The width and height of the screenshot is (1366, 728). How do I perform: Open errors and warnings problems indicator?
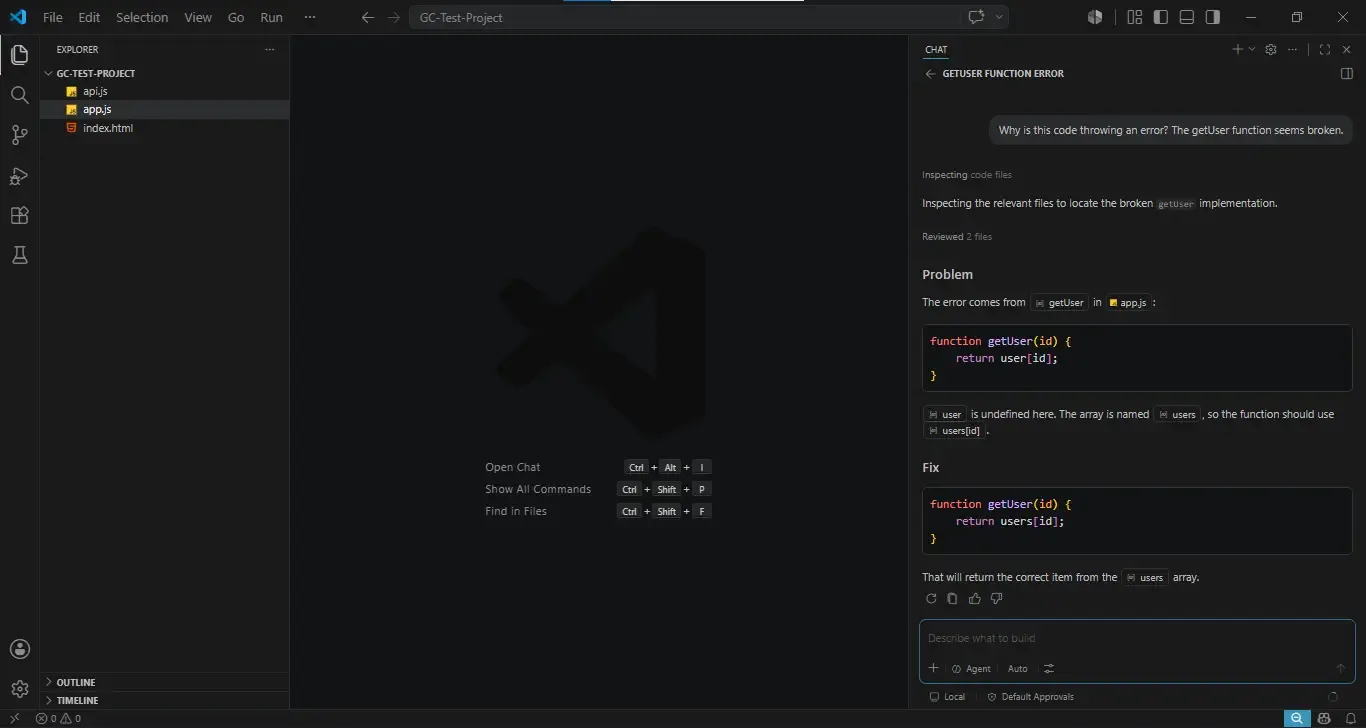click(58, 718)
